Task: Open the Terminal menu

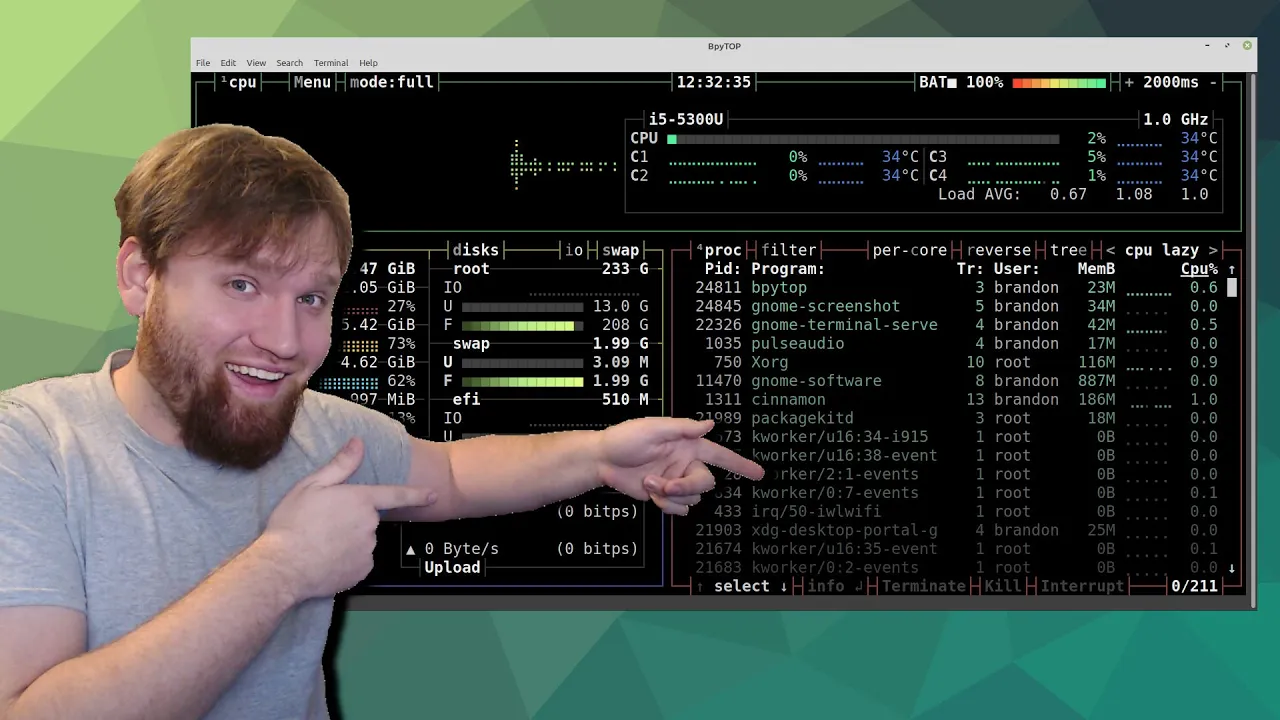Action: point(331,63)
